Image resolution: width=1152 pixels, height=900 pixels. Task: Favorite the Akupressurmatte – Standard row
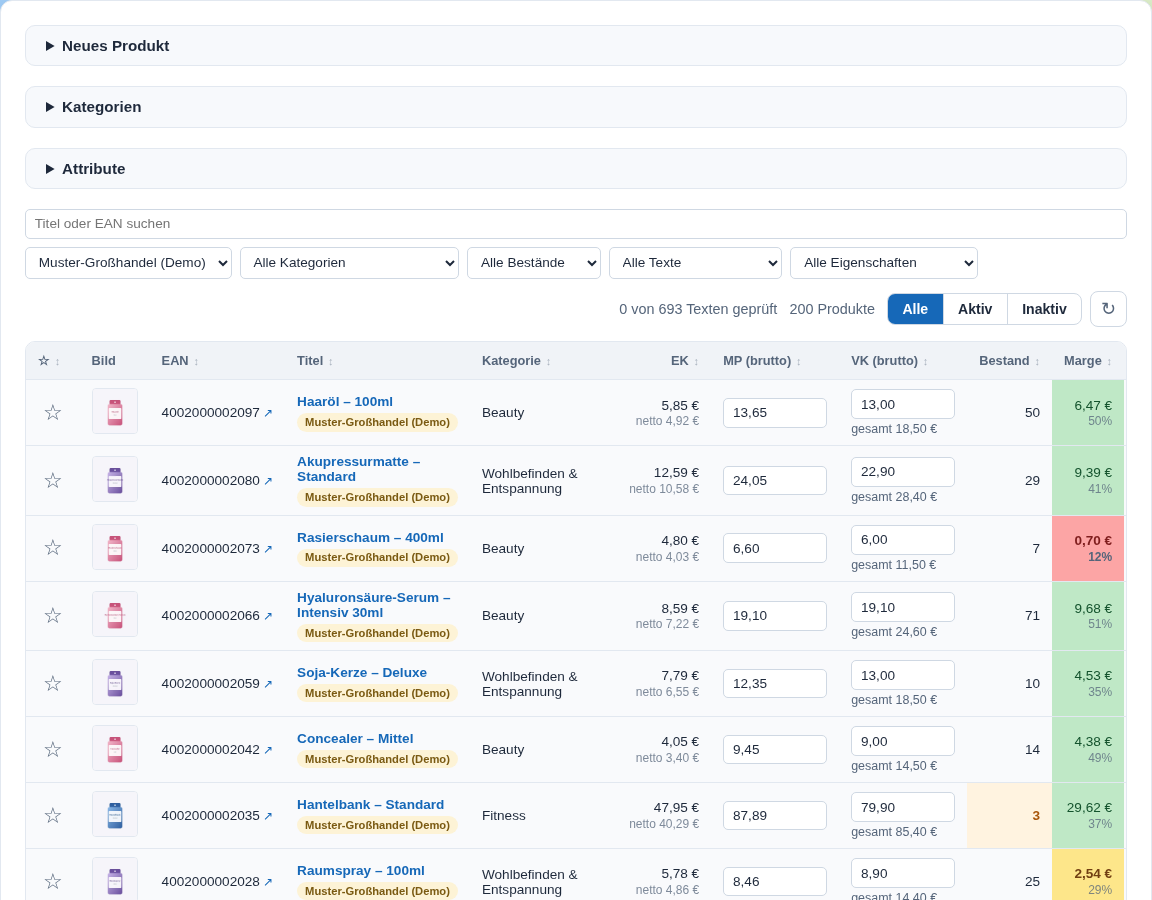(x=52, y=480)
